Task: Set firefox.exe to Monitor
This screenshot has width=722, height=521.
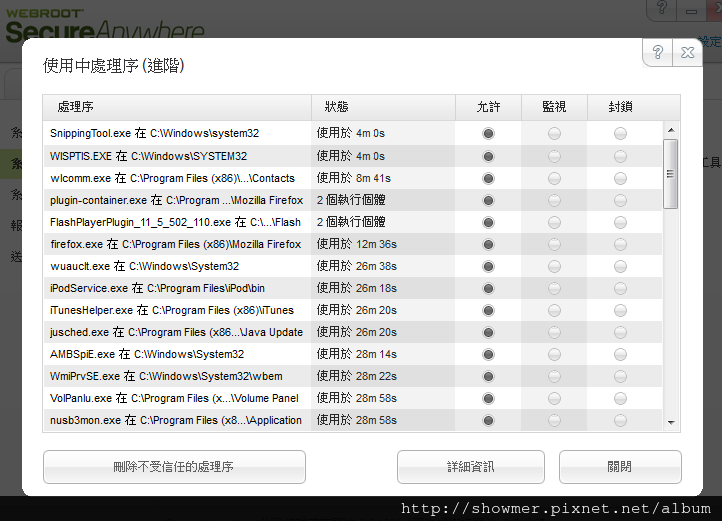Action: pos(554,244)
